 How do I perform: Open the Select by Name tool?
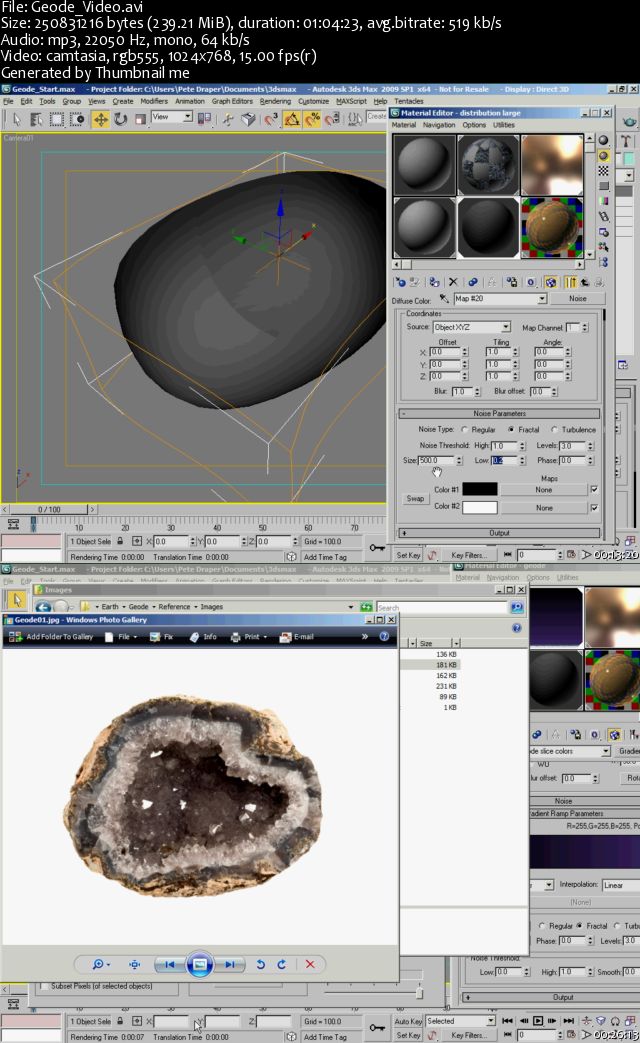pyautogui.click(x=36, y=119)
